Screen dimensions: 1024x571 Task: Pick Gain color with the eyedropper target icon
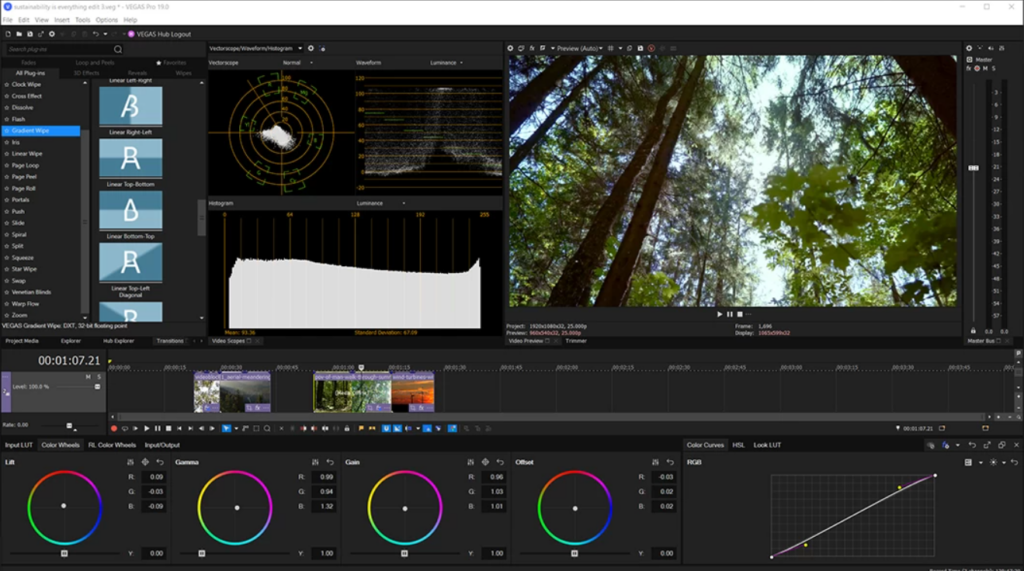pyautogui.click(x=485, y=462)
